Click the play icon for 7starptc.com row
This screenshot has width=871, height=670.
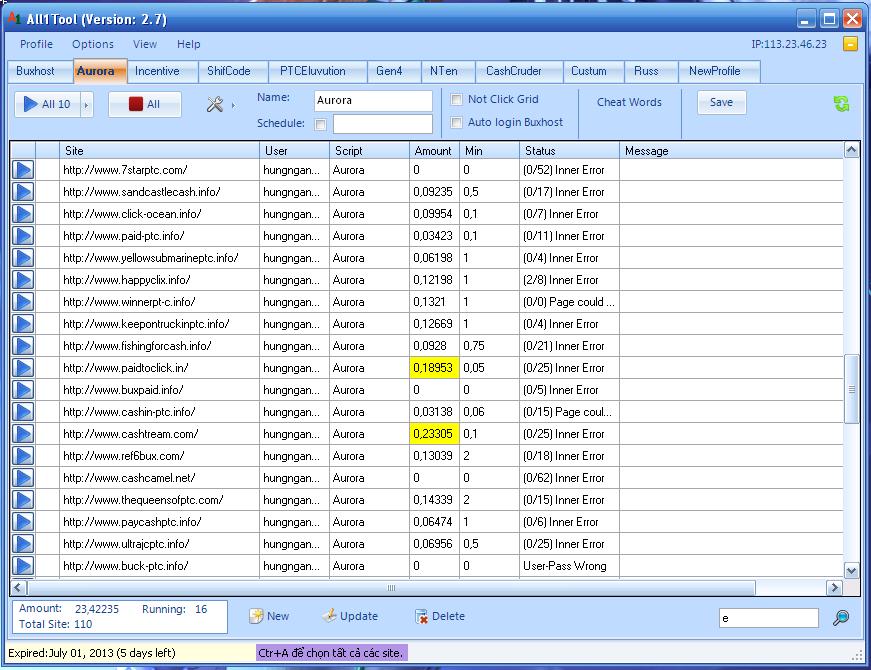(x=22, y=170)
